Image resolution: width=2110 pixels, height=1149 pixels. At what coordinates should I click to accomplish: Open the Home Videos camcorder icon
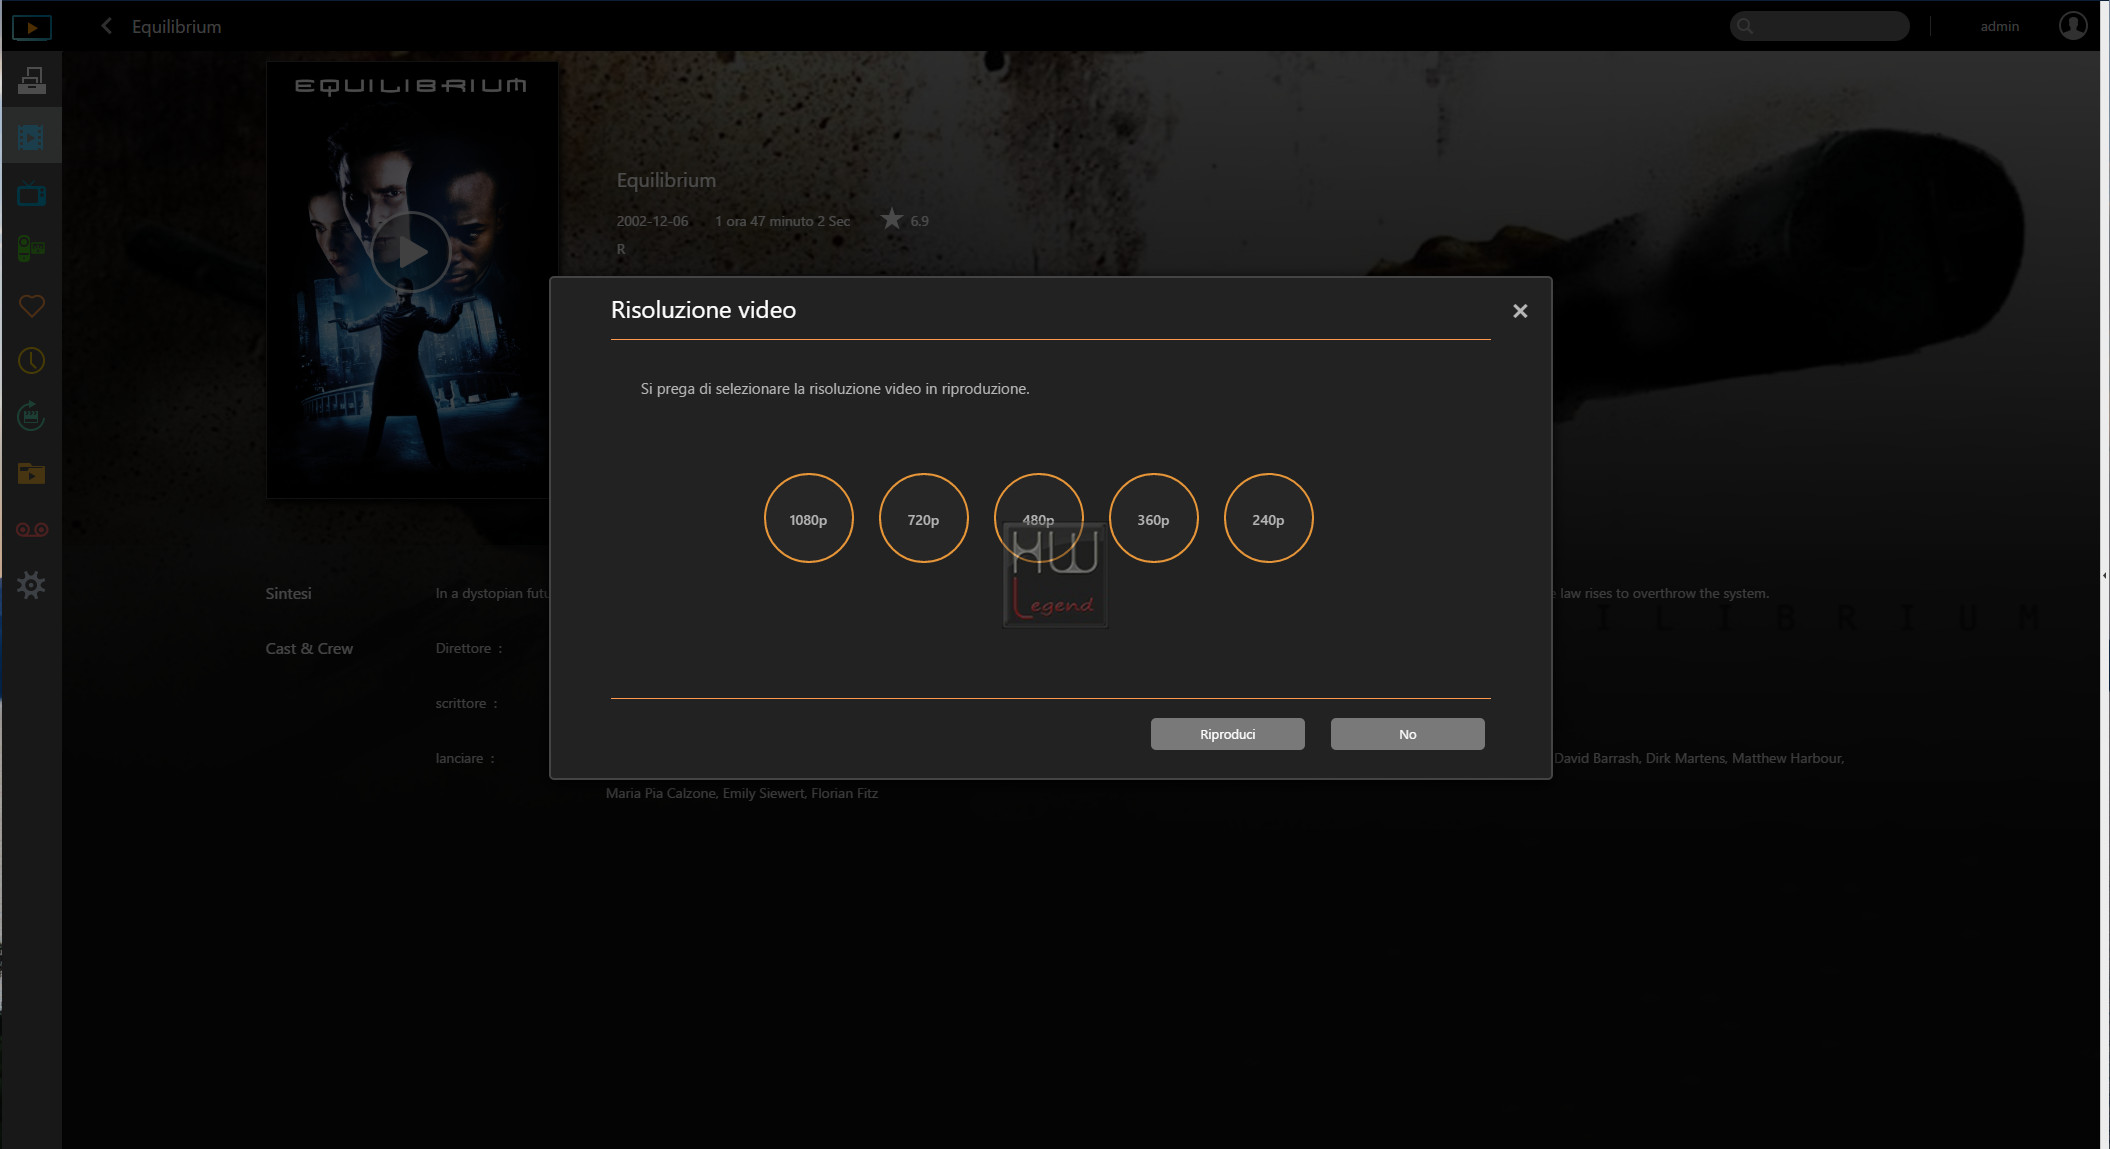tap(31, 248)
